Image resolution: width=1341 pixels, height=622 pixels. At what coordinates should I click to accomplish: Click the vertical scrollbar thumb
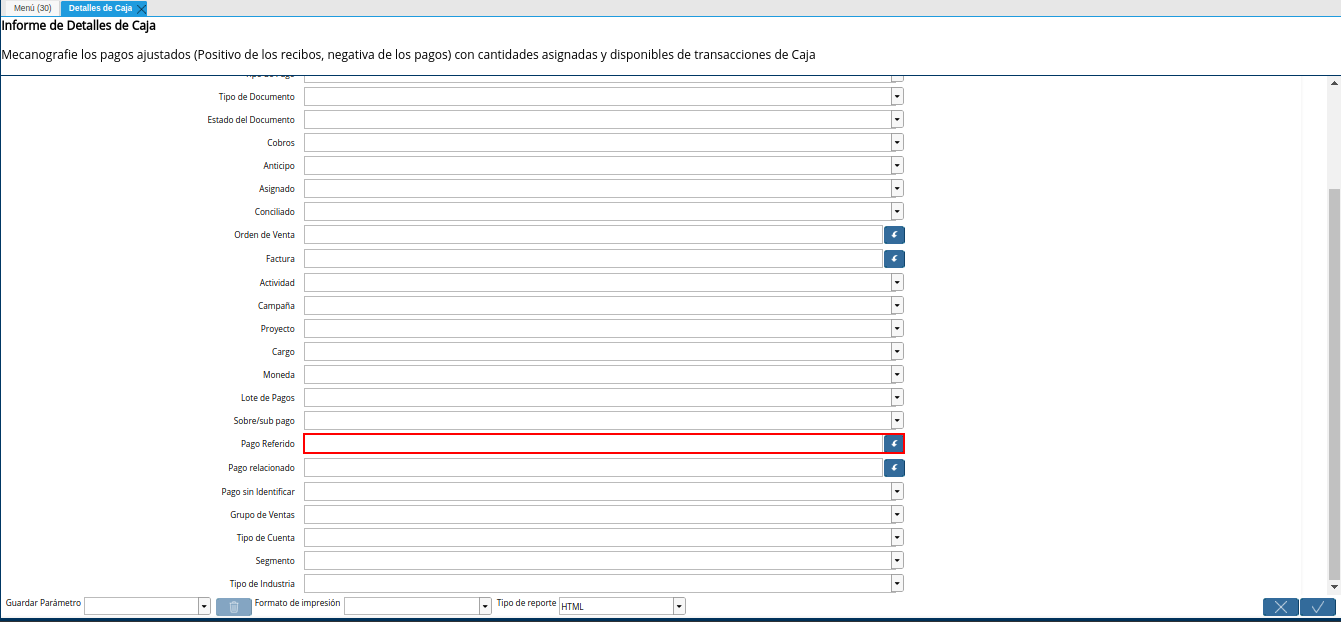coord(1333,384)
